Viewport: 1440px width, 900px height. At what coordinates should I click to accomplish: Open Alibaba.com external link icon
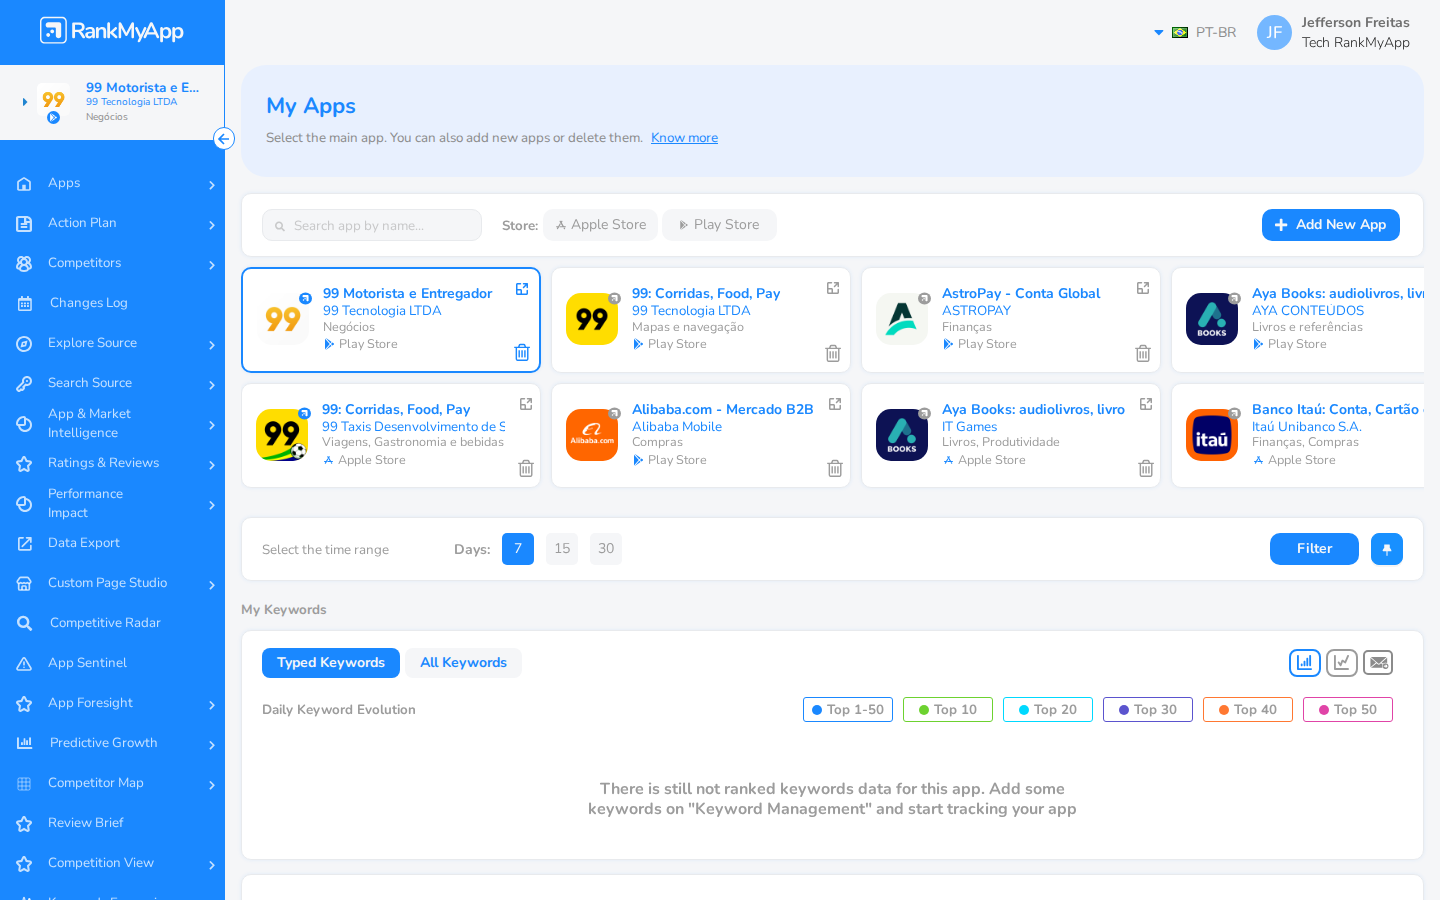pos(835,404)
